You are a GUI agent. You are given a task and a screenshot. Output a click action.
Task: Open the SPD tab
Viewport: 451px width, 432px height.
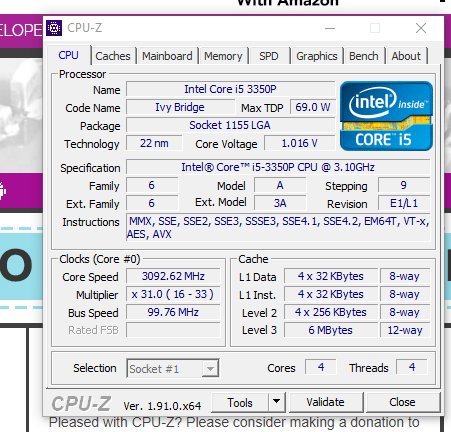(269, 56)
